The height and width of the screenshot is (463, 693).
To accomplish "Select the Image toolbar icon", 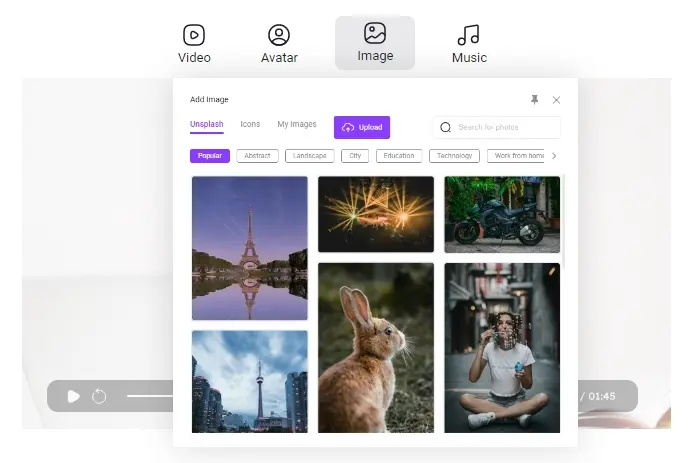I will tap(375, 43).
